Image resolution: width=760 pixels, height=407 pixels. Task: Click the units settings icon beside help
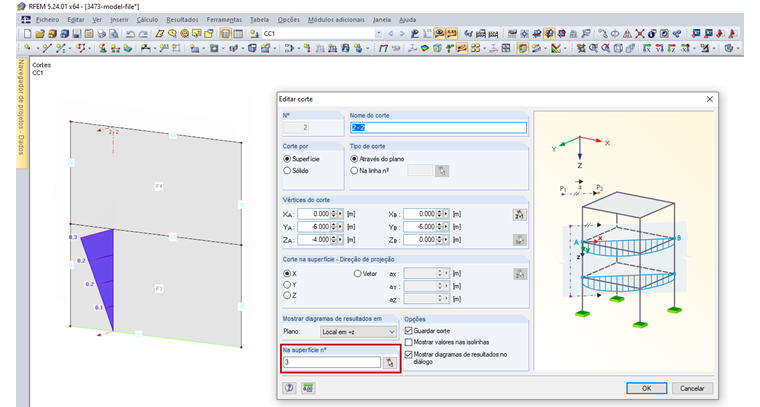pyautogui.click(x=308, y=387)
